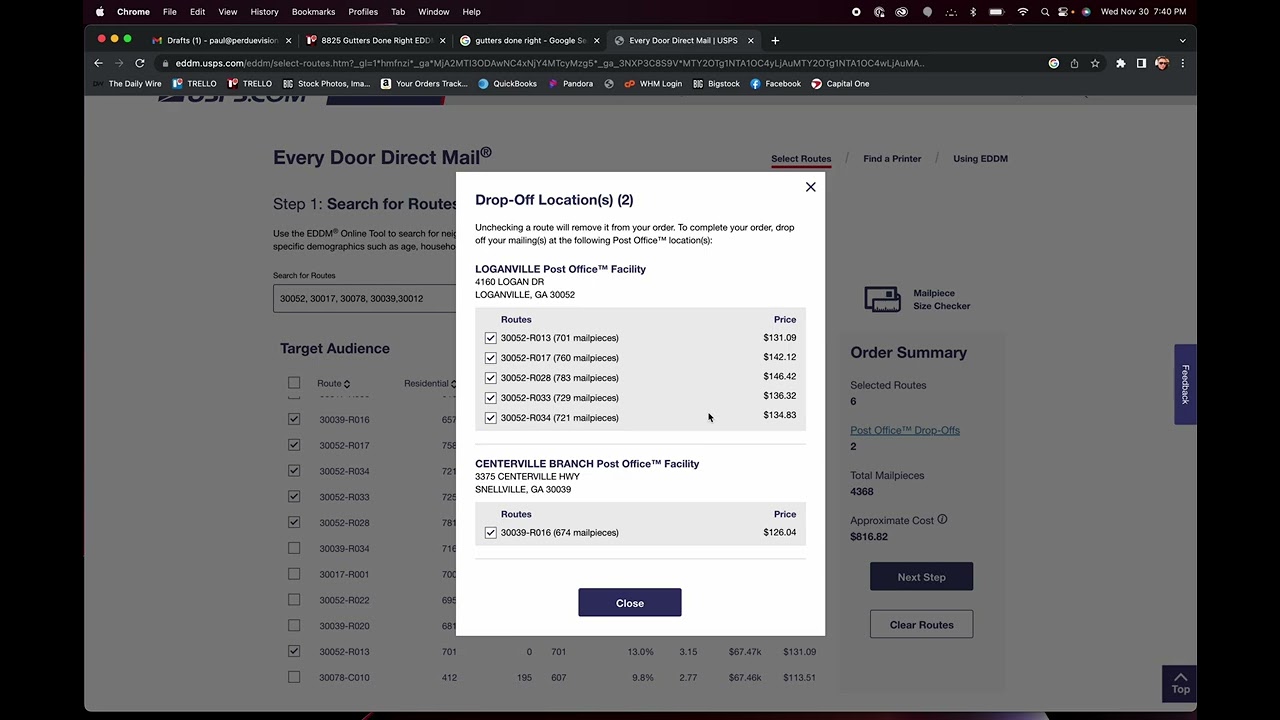Open the Chrome three-dot menu

coord(1182,63)
